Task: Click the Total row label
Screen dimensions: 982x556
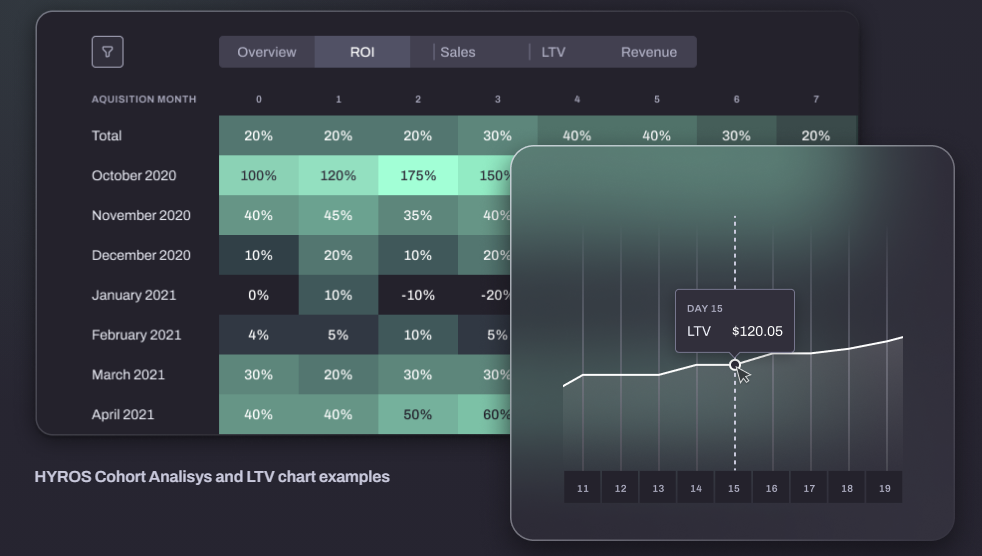Action: [x=107, y=135]
